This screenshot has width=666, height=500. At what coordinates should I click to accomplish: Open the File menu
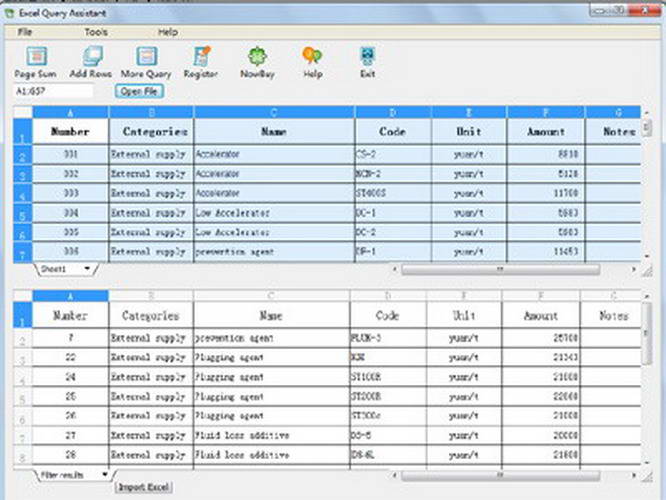click(x=25, y=32)
